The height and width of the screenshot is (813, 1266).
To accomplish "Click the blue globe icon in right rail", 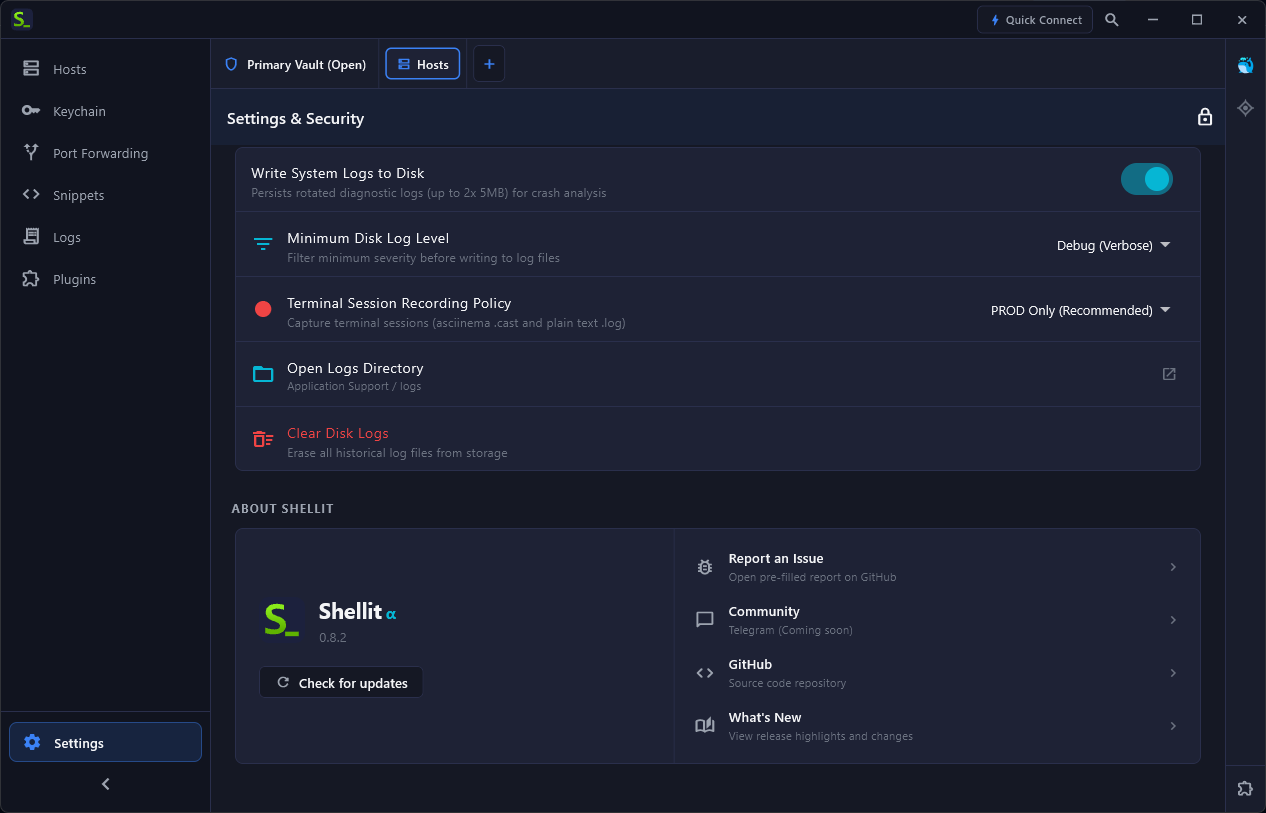I will tap(1245, 65).
